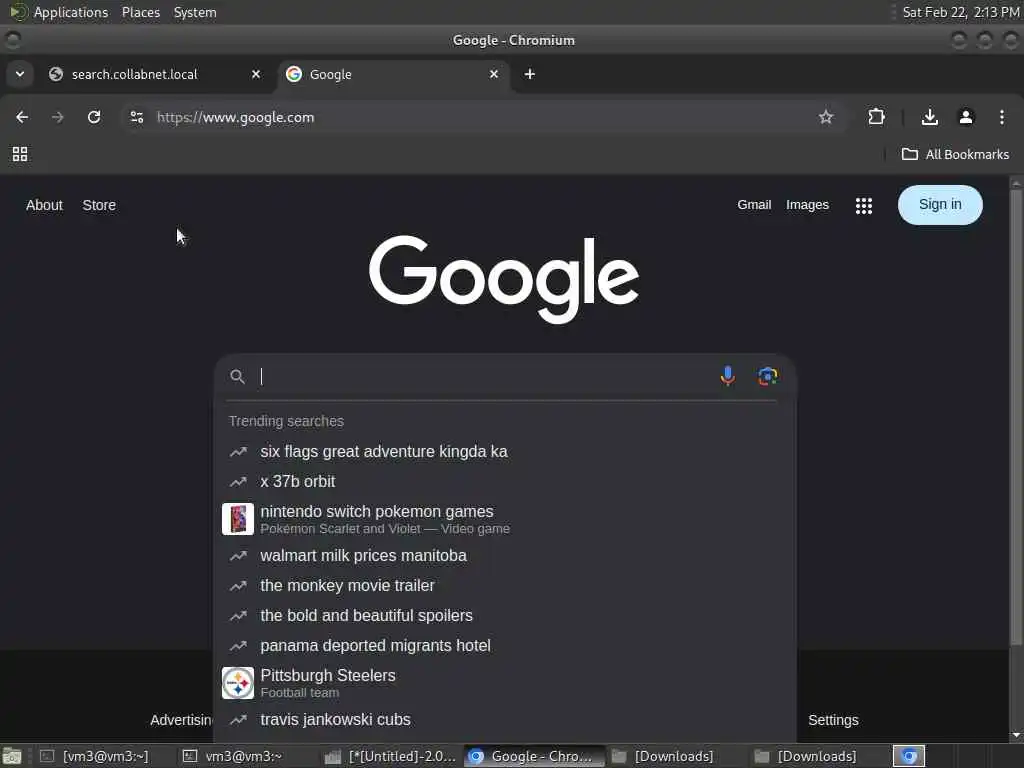Bookmark this page with the star icon
The height and width of the screenshot is (768, 1024).
[x=825, y=117]
